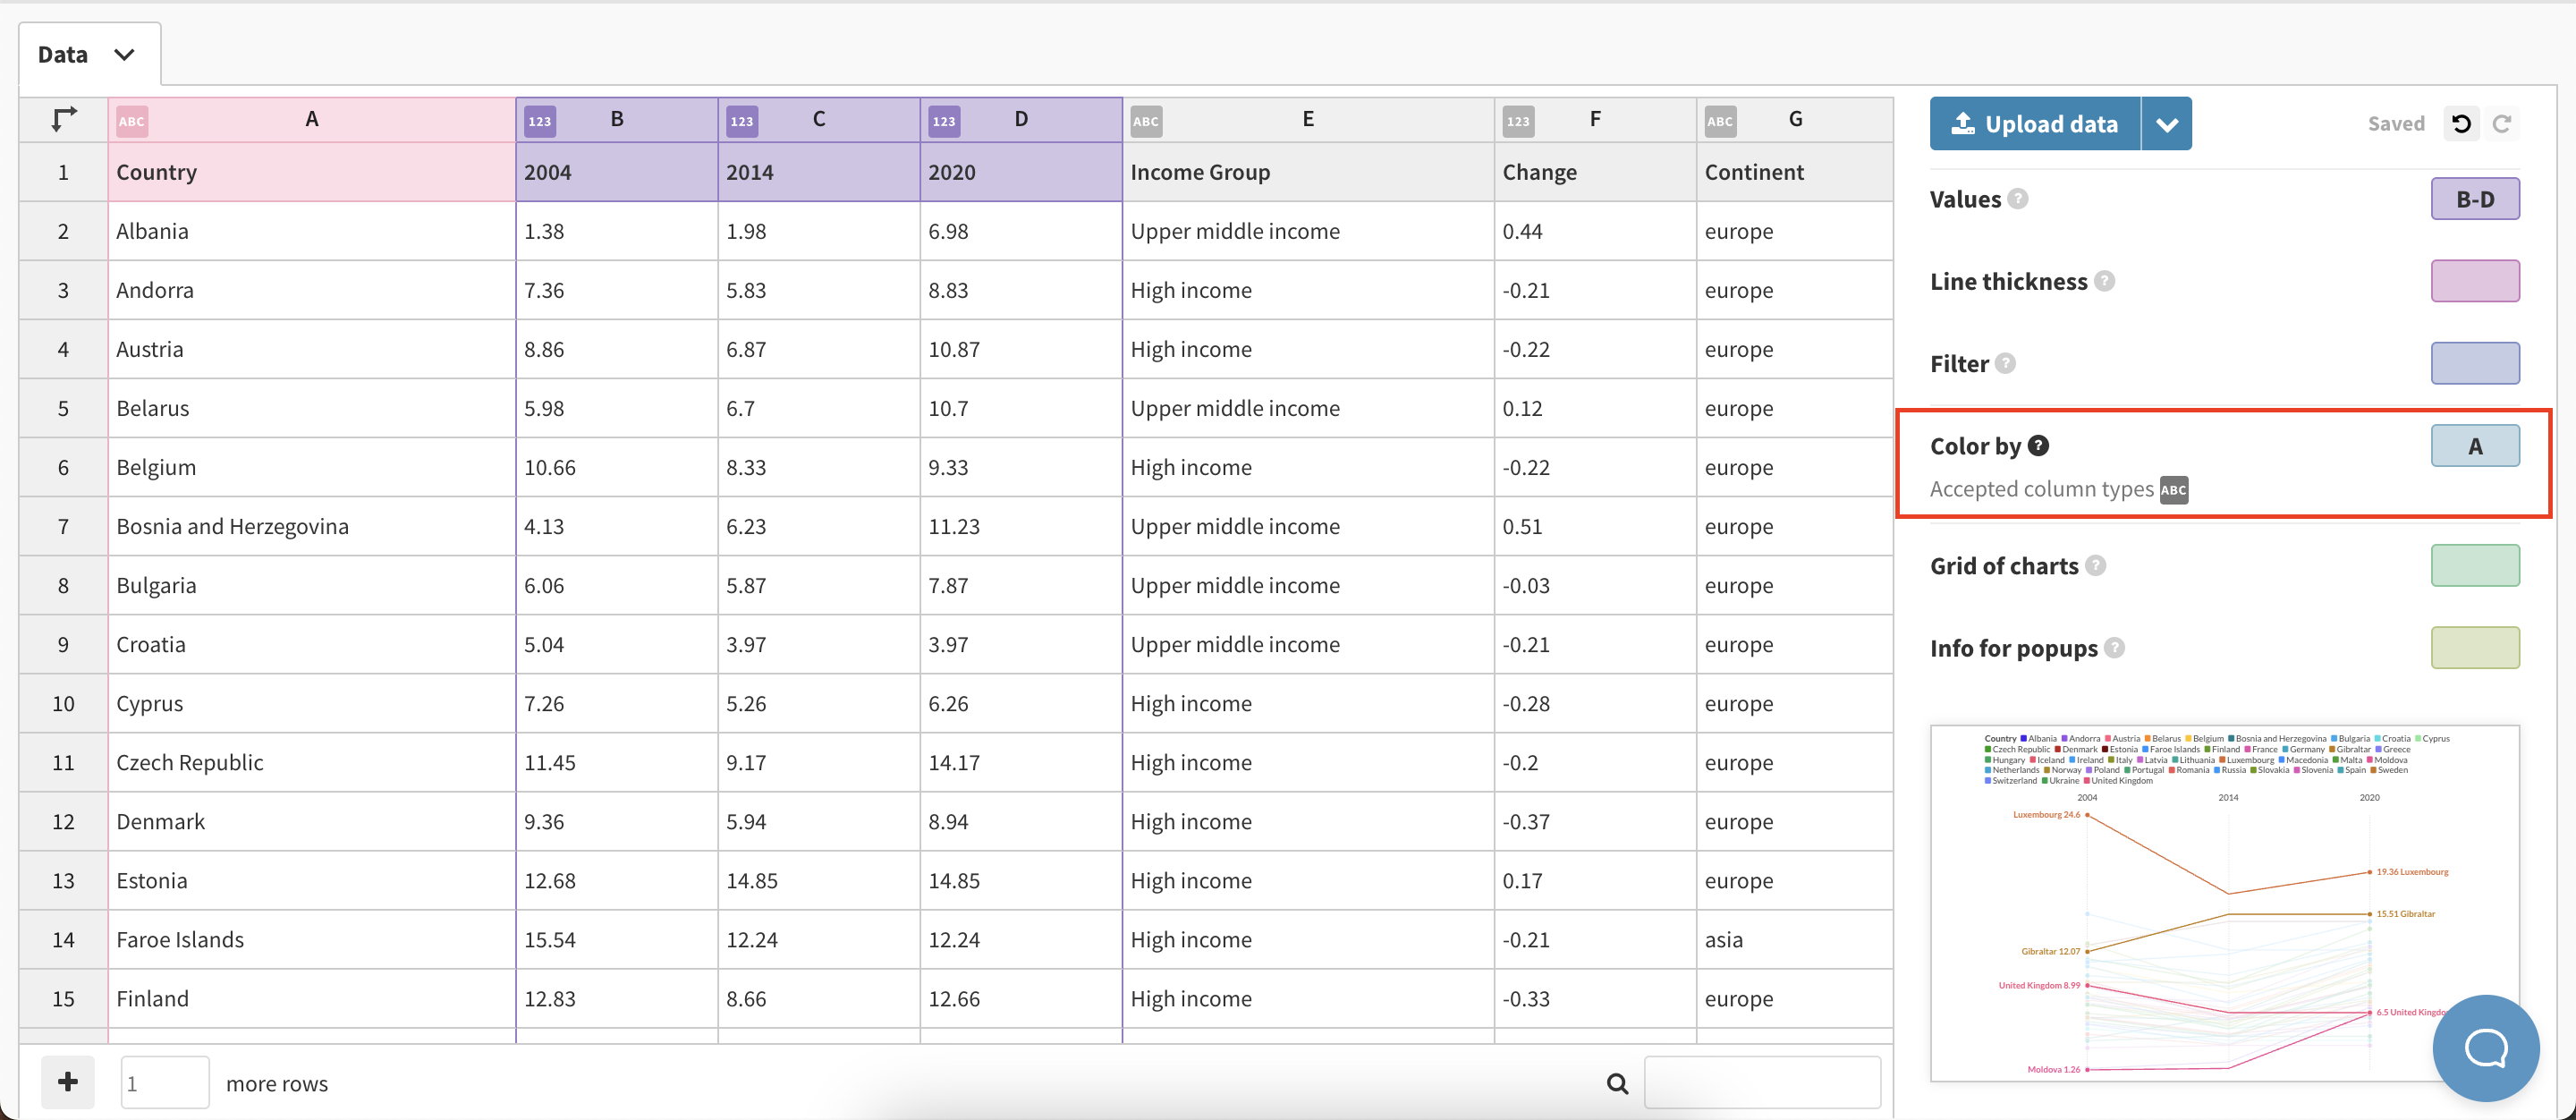Click the 8.66 cell in Finland row
Viewport: 2576px width, 1120px height.
pyautogui.click(x=819, y=998)
